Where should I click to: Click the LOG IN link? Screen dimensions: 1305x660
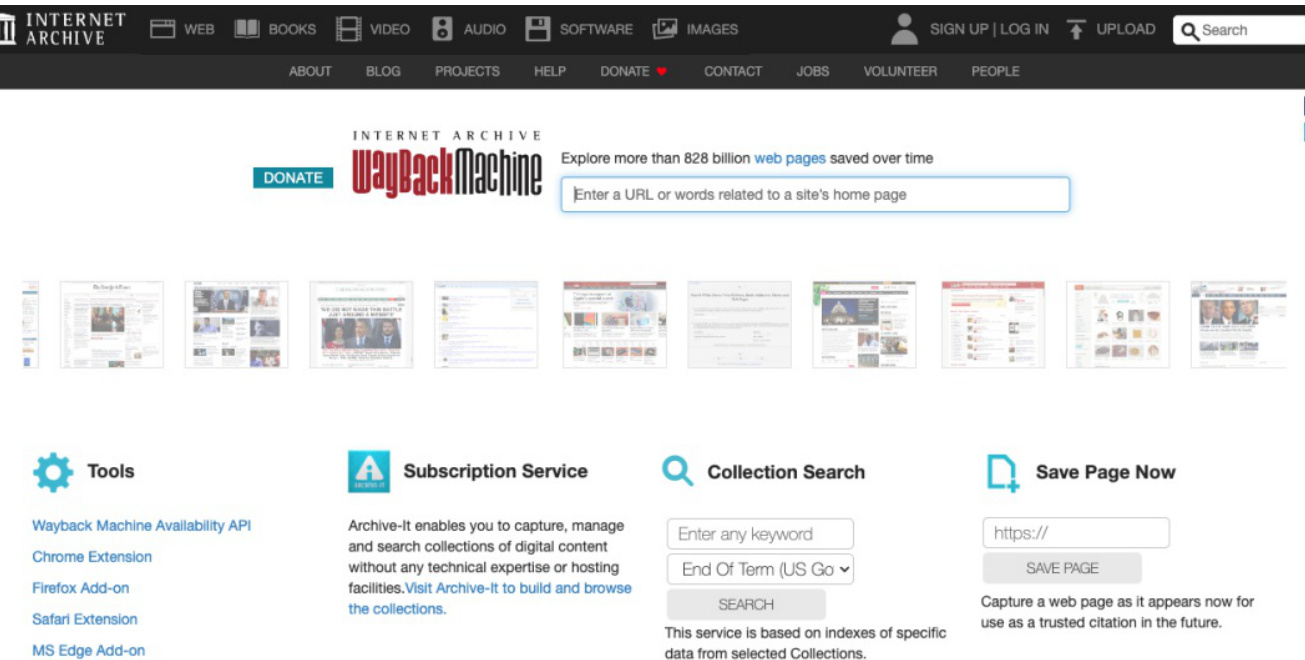[1024, 29]
